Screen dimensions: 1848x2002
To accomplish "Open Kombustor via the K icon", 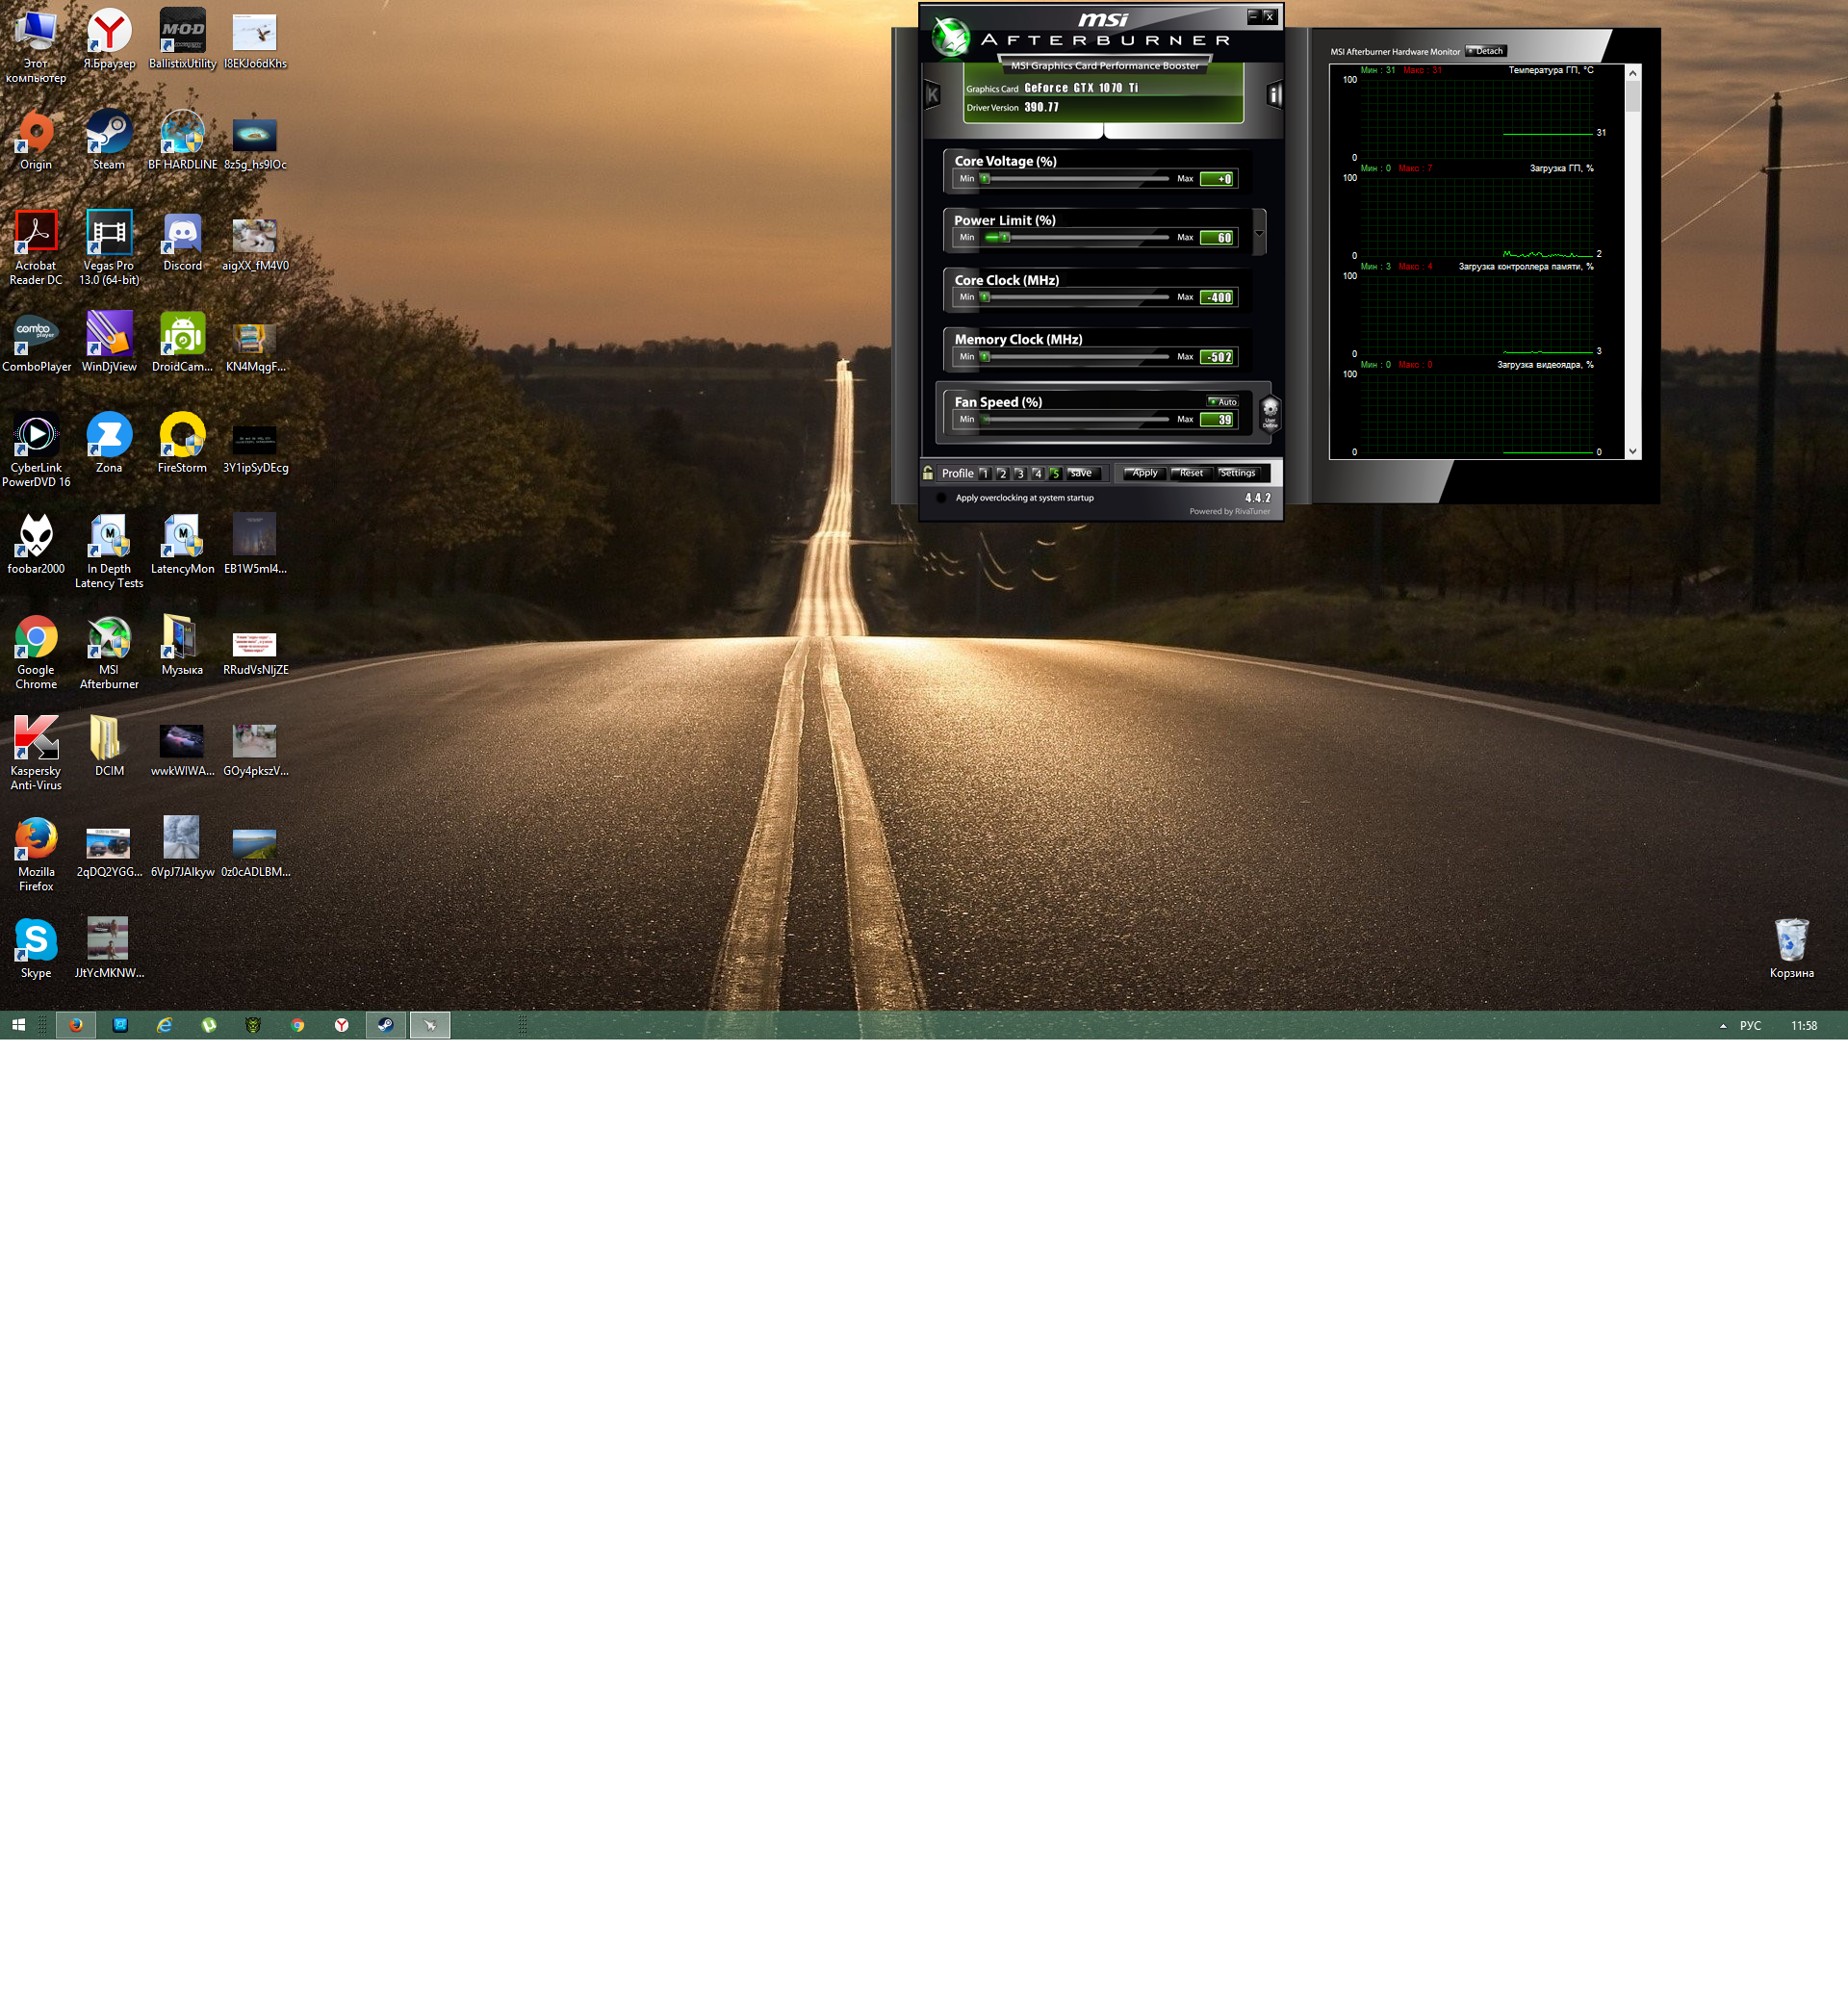I will (932, 96).
